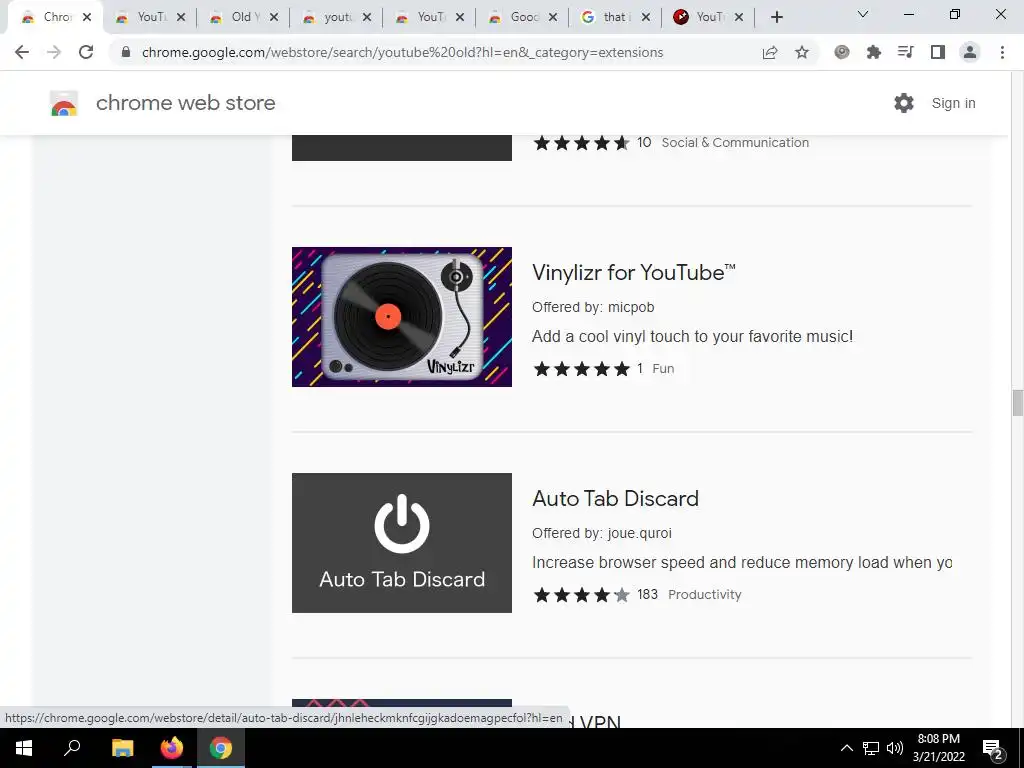Open Chrome's three-dot menu
Viewport: 1024px width, 768px height.
(1002, 52)
